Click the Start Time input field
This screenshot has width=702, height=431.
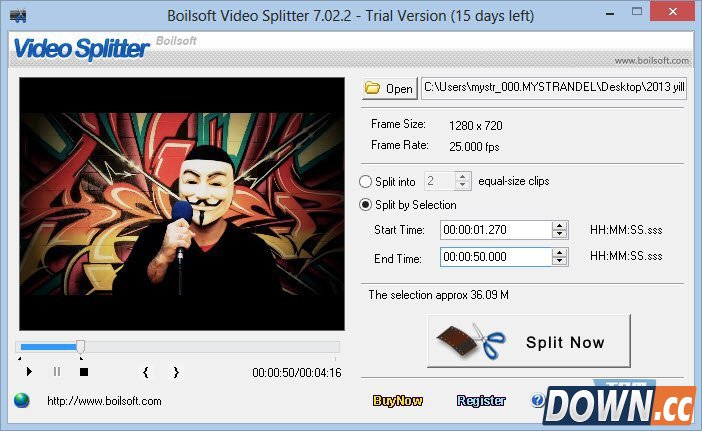(x=496, y=230)
